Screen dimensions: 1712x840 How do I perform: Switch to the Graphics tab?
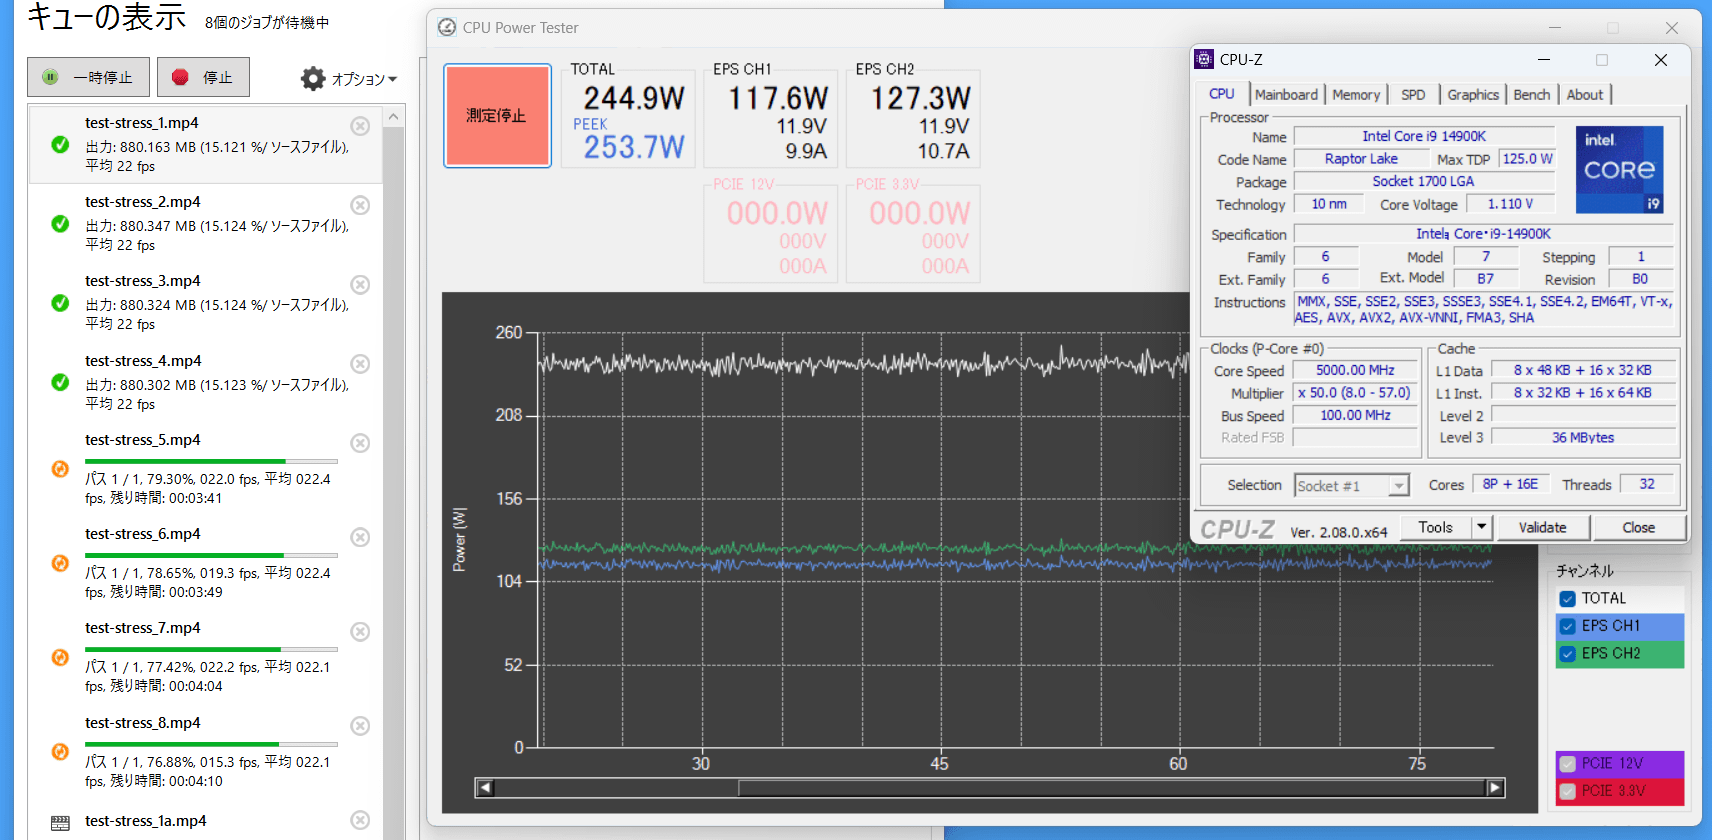click(x=1472, y=95)
